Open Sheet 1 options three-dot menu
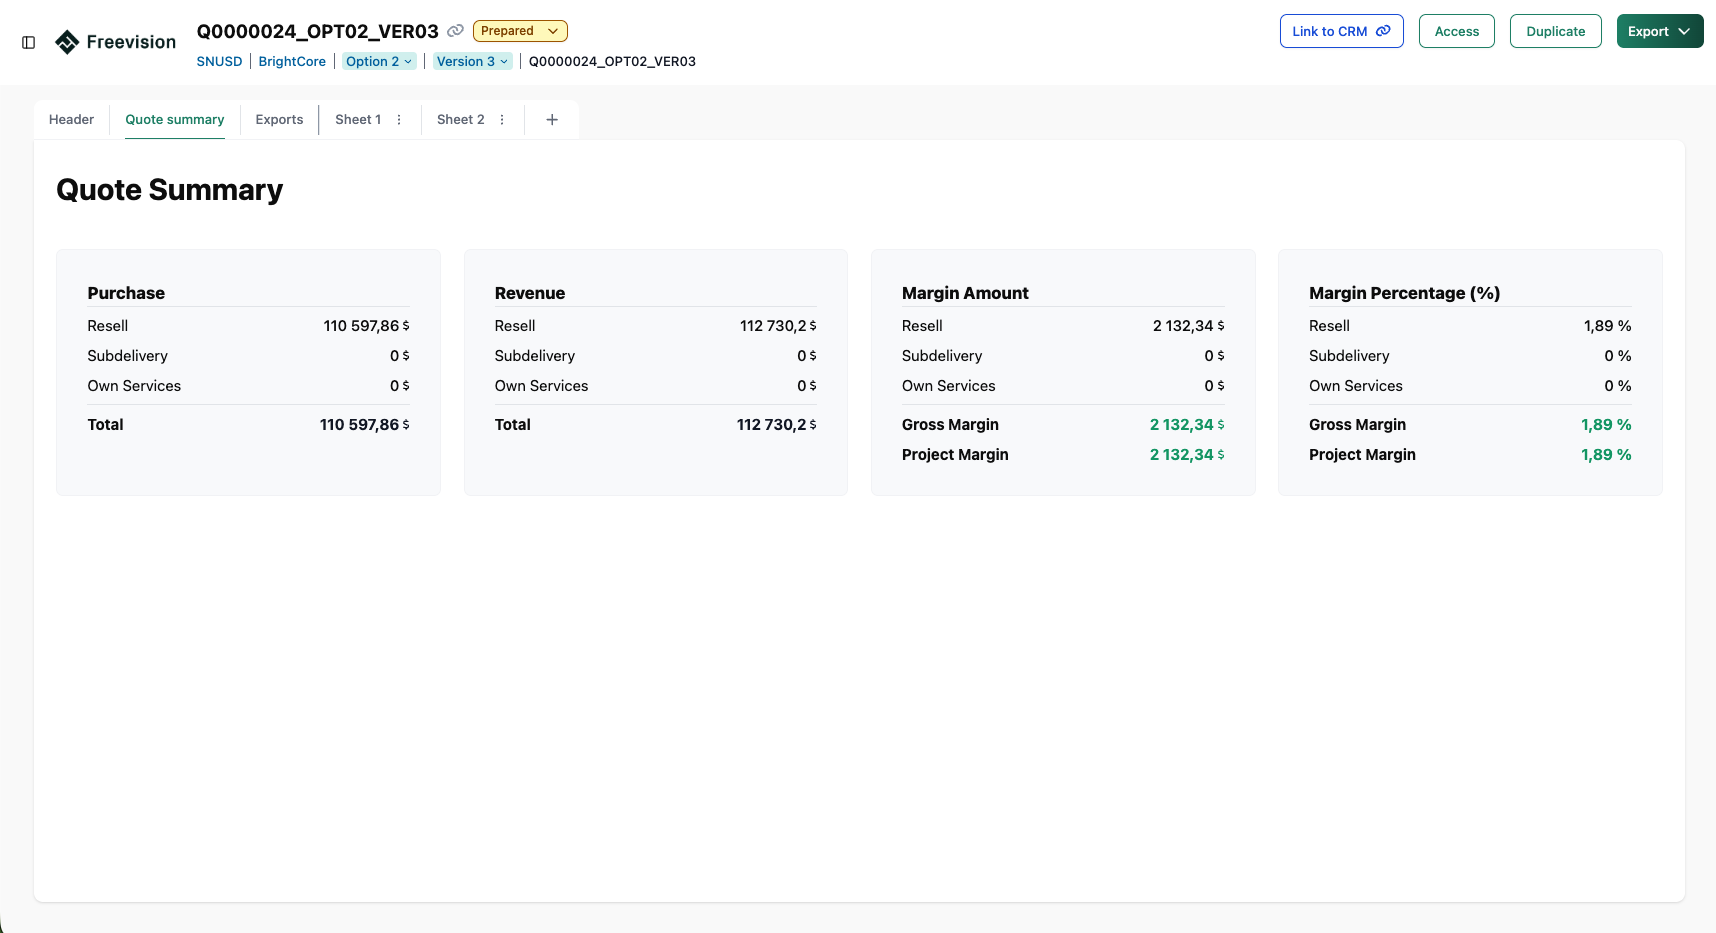 [x=399, y=120]
